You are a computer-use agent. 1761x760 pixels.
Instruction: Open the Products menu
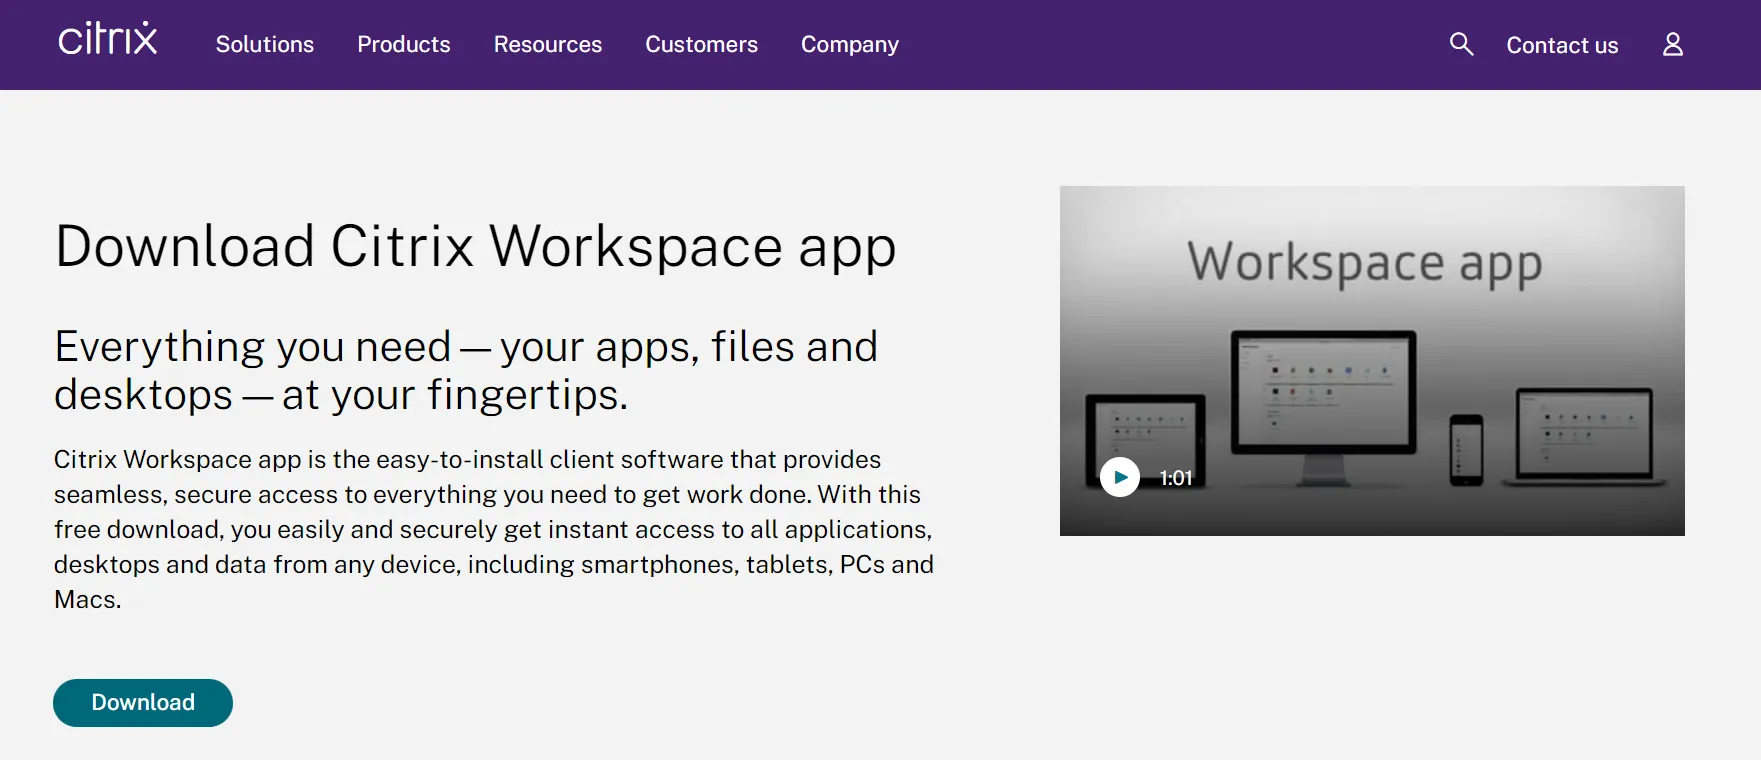(404, 44)
